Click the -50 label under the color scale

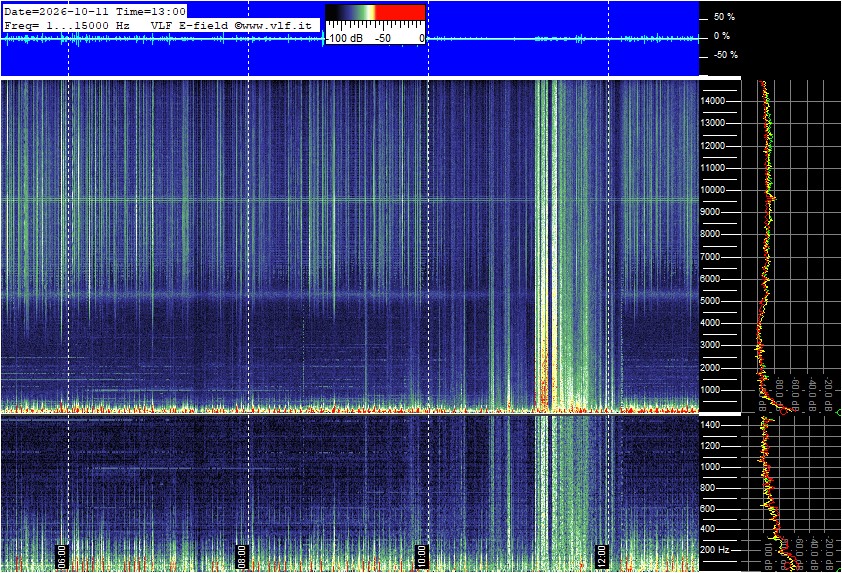[x=382, y=38]
